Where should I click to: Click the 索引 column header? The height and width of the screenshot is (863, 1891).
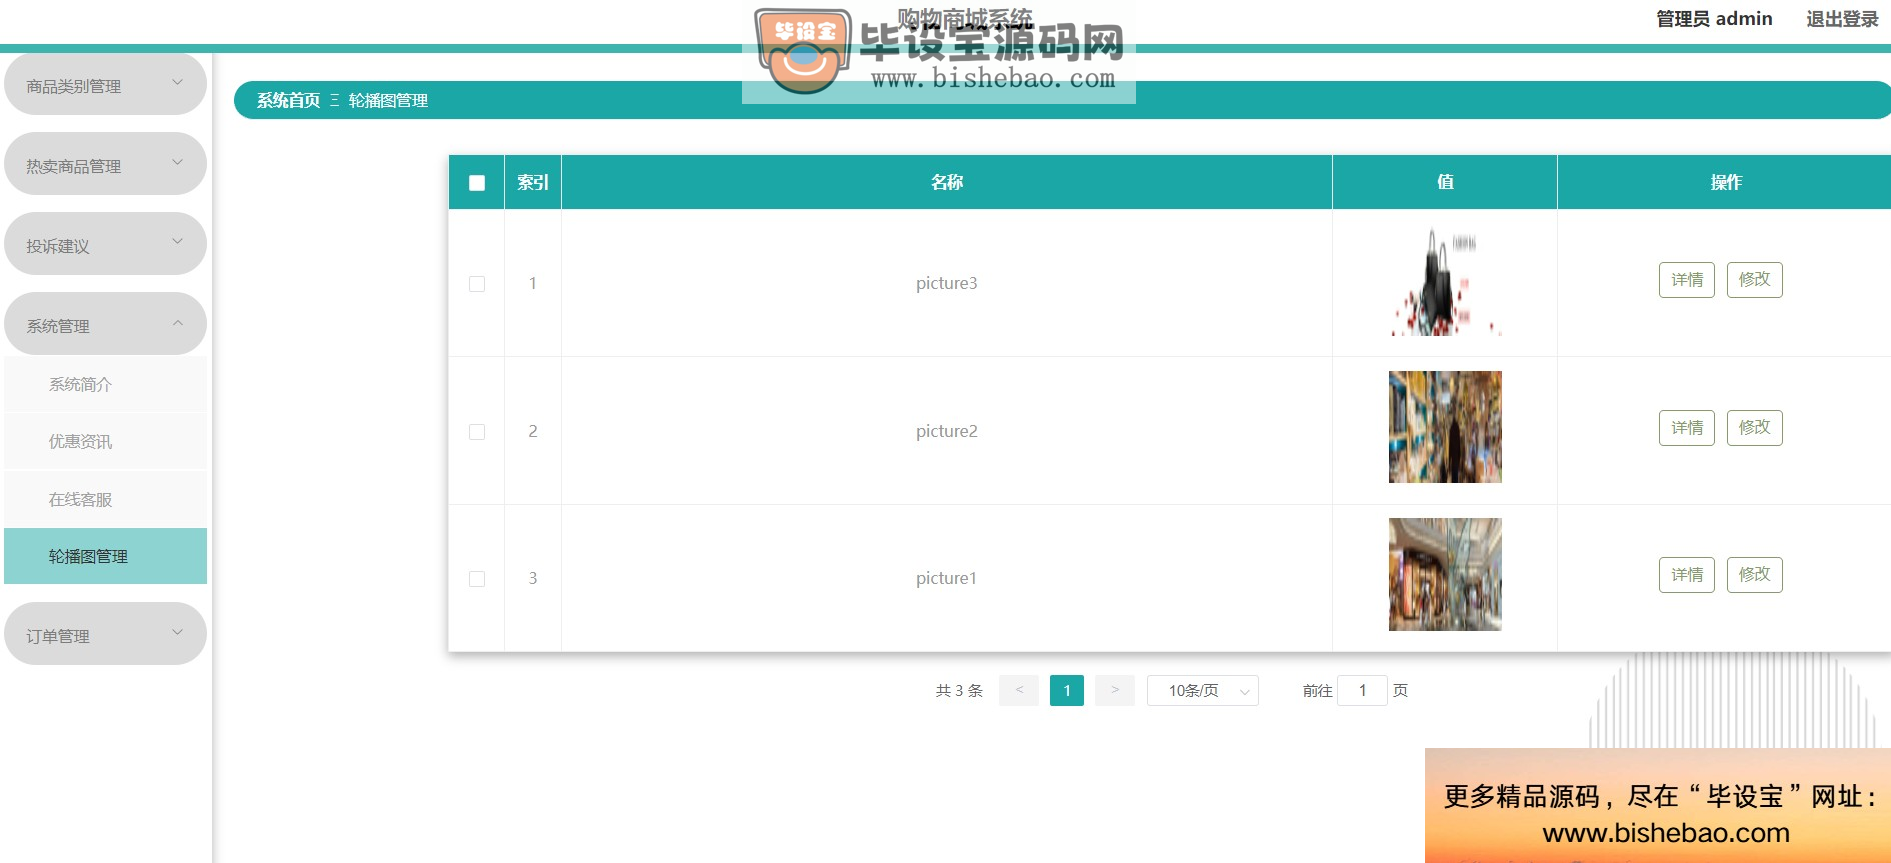[533, 182]
